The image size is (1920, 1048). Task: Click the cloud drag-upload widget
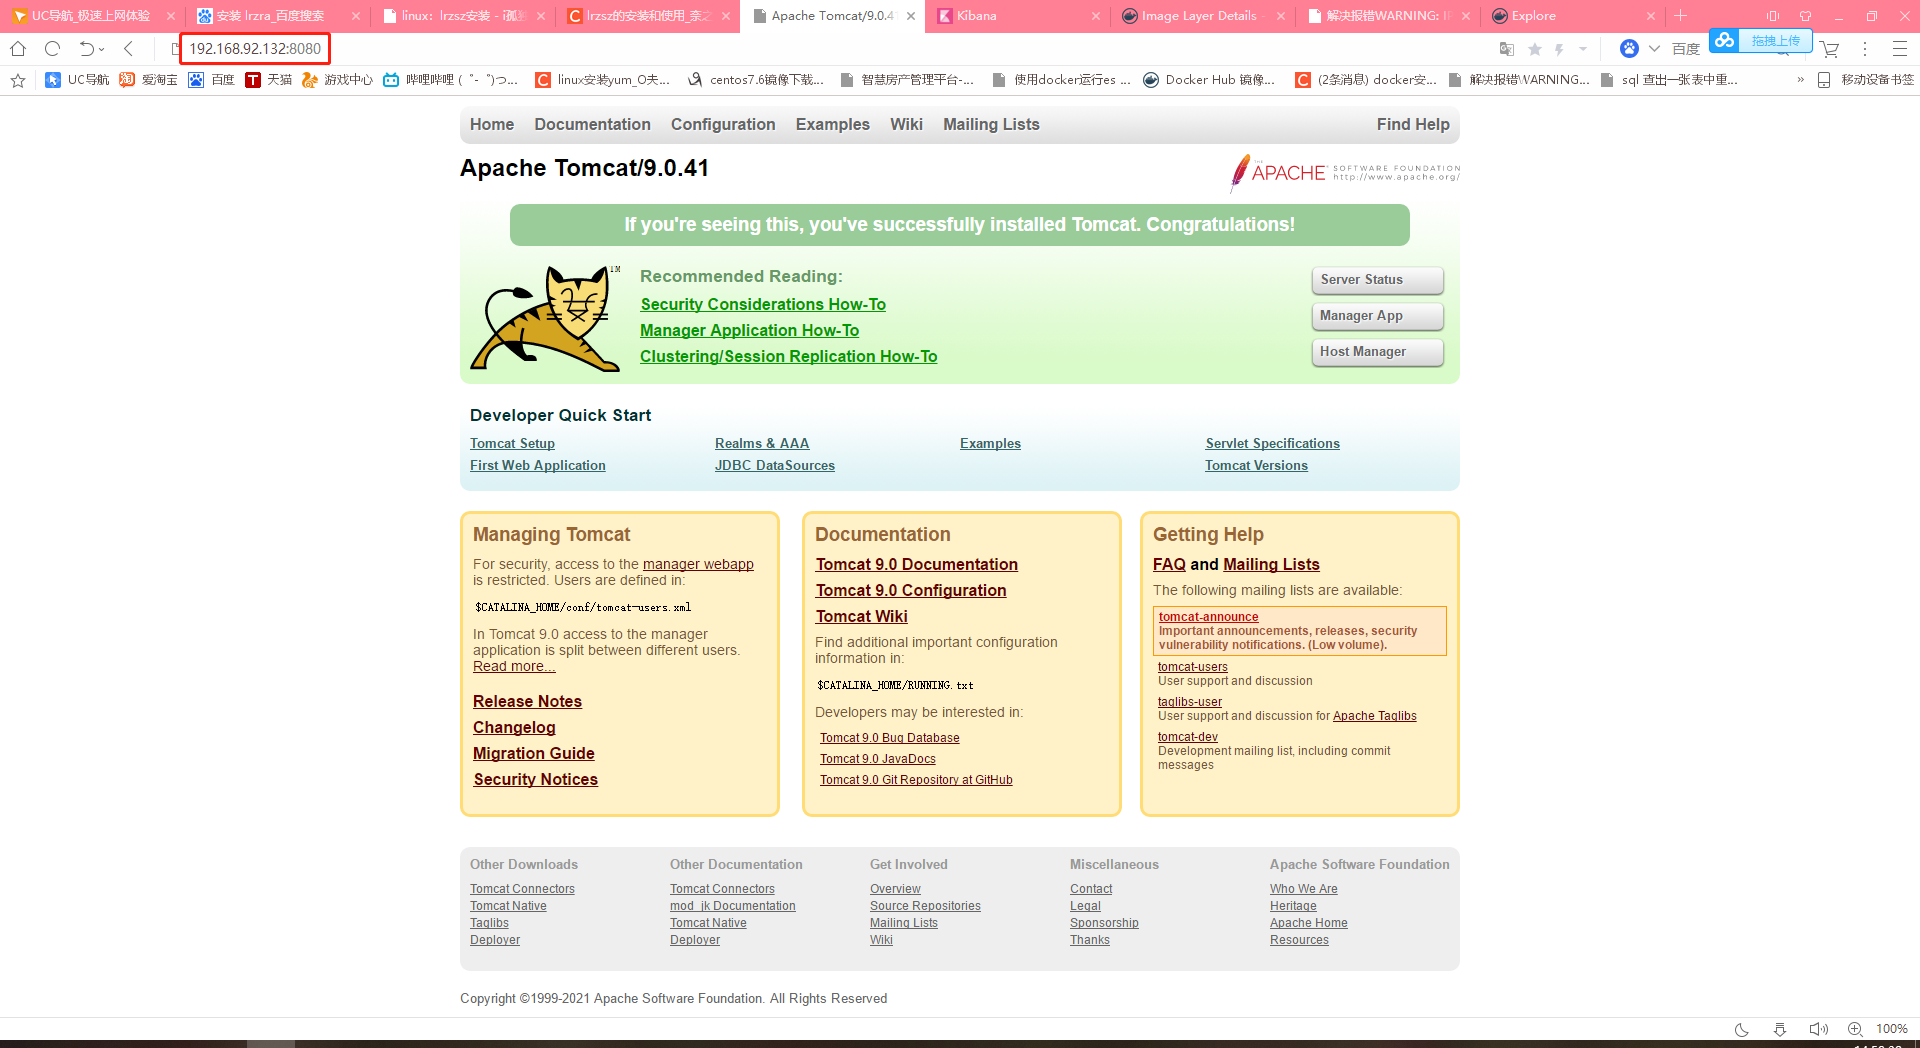coord(1761,40)
